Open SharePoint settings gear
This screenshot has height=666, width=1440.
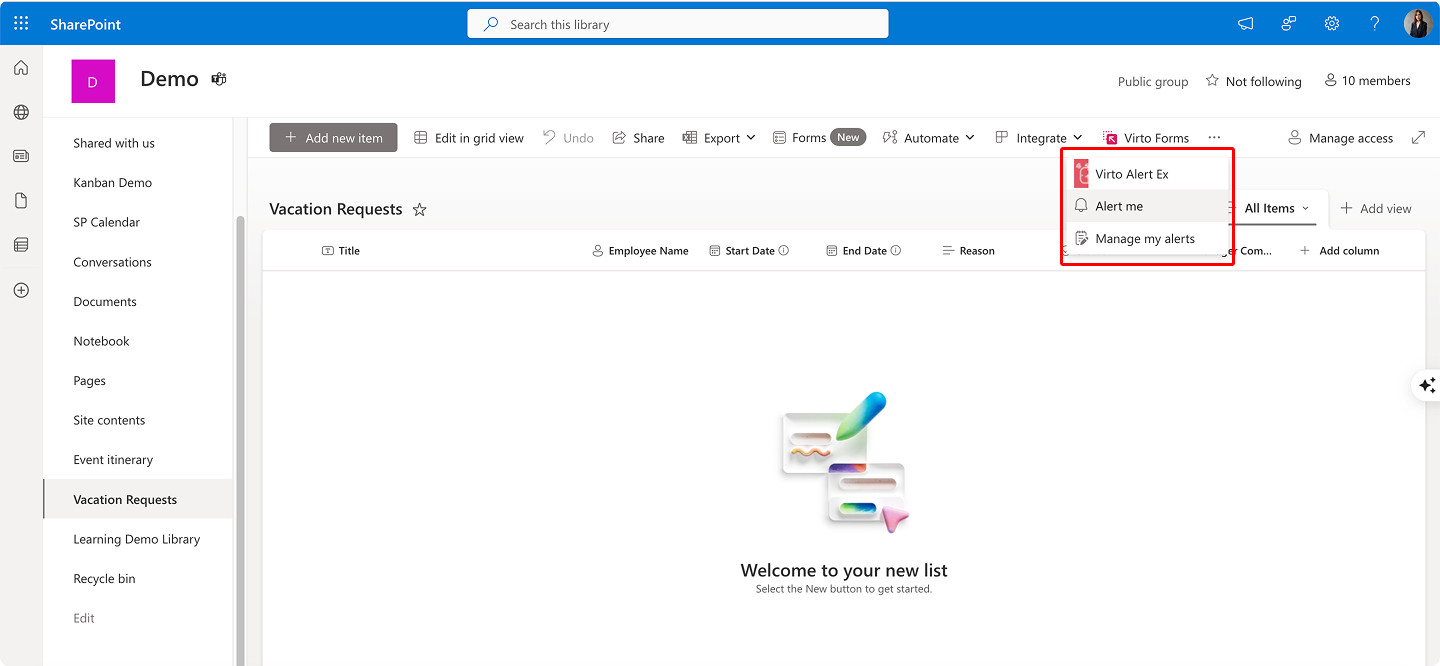click(1331, 23)
